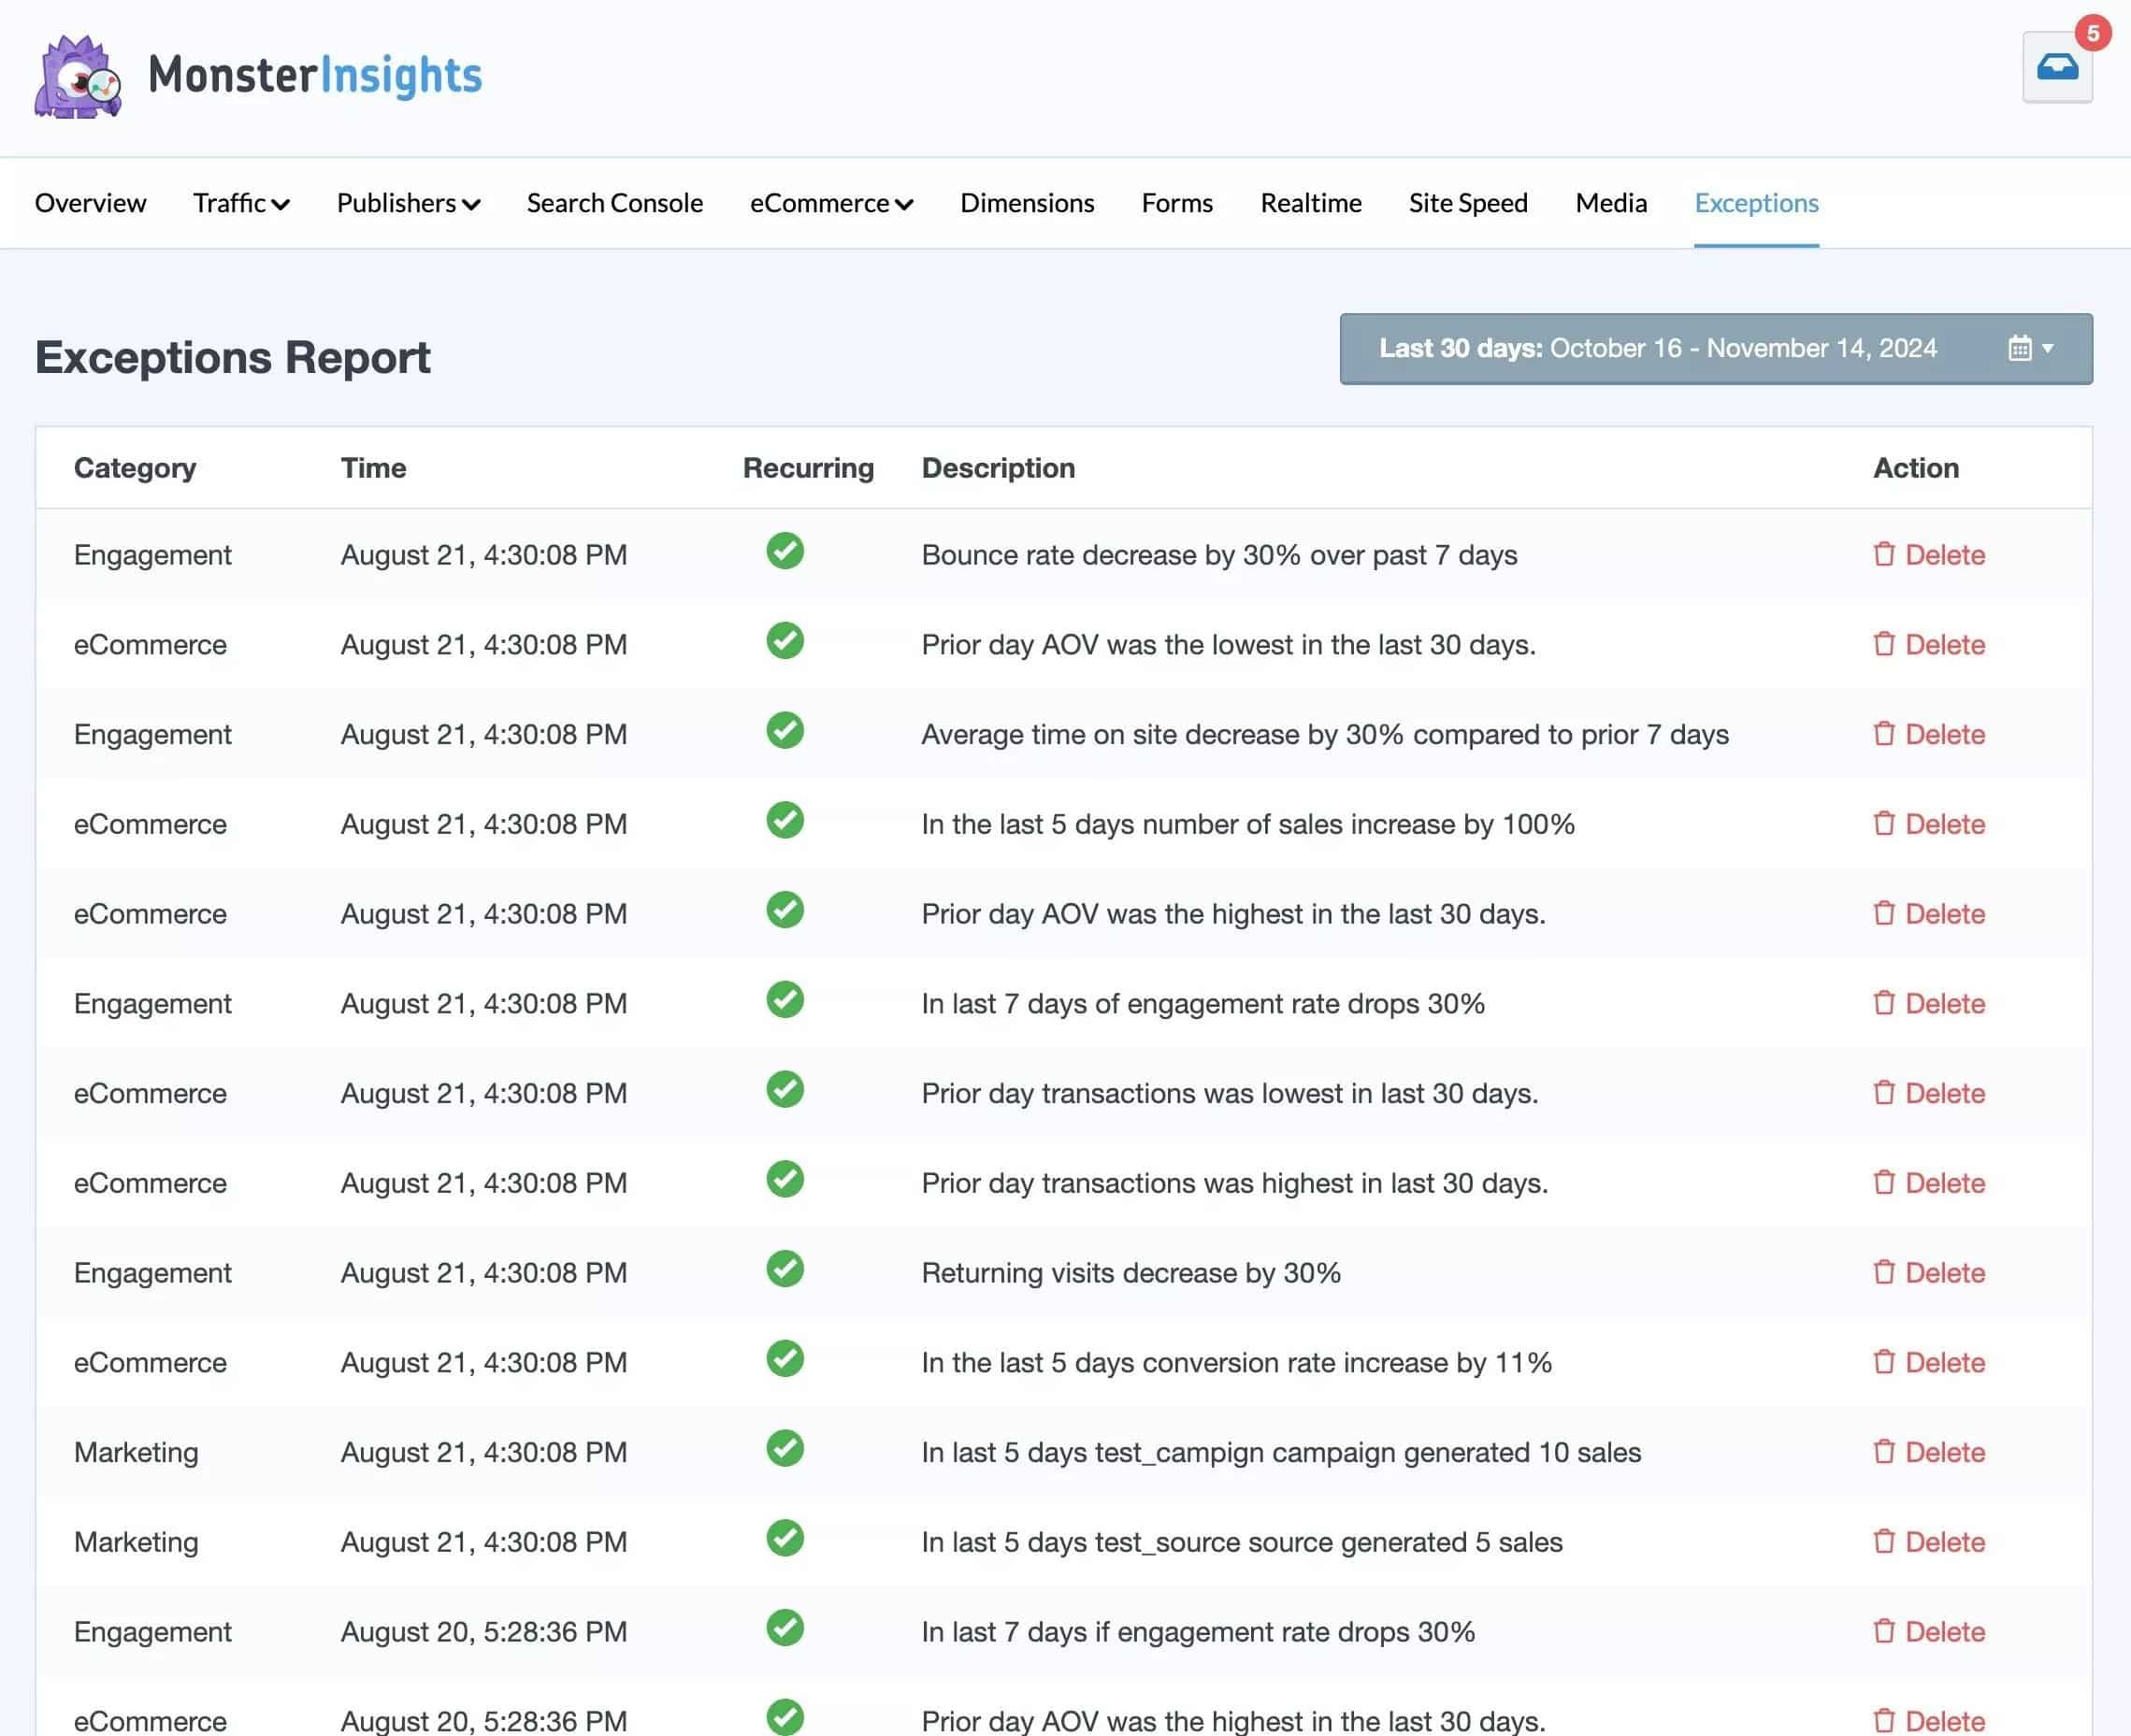Image resolution: width=2131 pixels, height=1736 pixels.
Task: Click trash icon for test_source sales row
Action: [x=1883, y=1541]
